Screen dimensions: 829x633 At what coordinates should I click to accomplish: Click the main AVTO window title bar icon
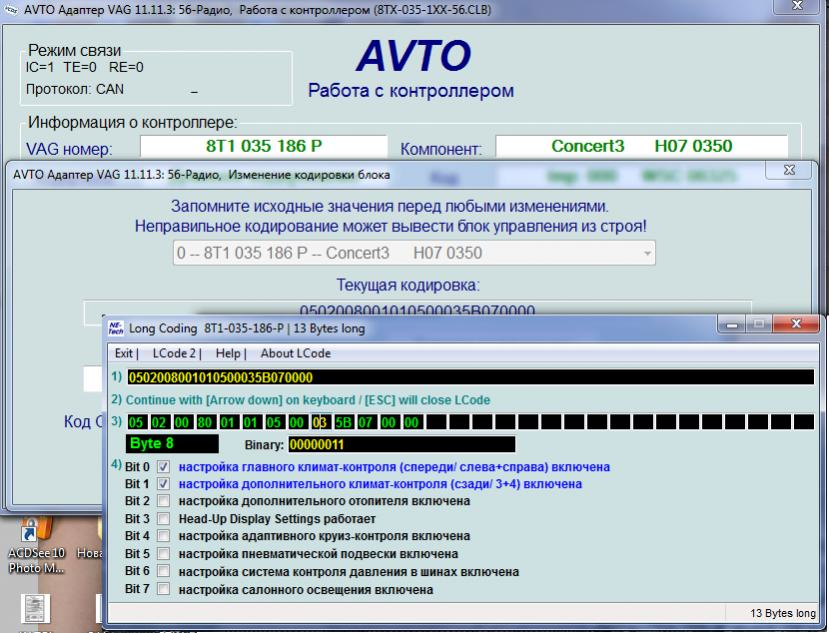tap(12, 10)
